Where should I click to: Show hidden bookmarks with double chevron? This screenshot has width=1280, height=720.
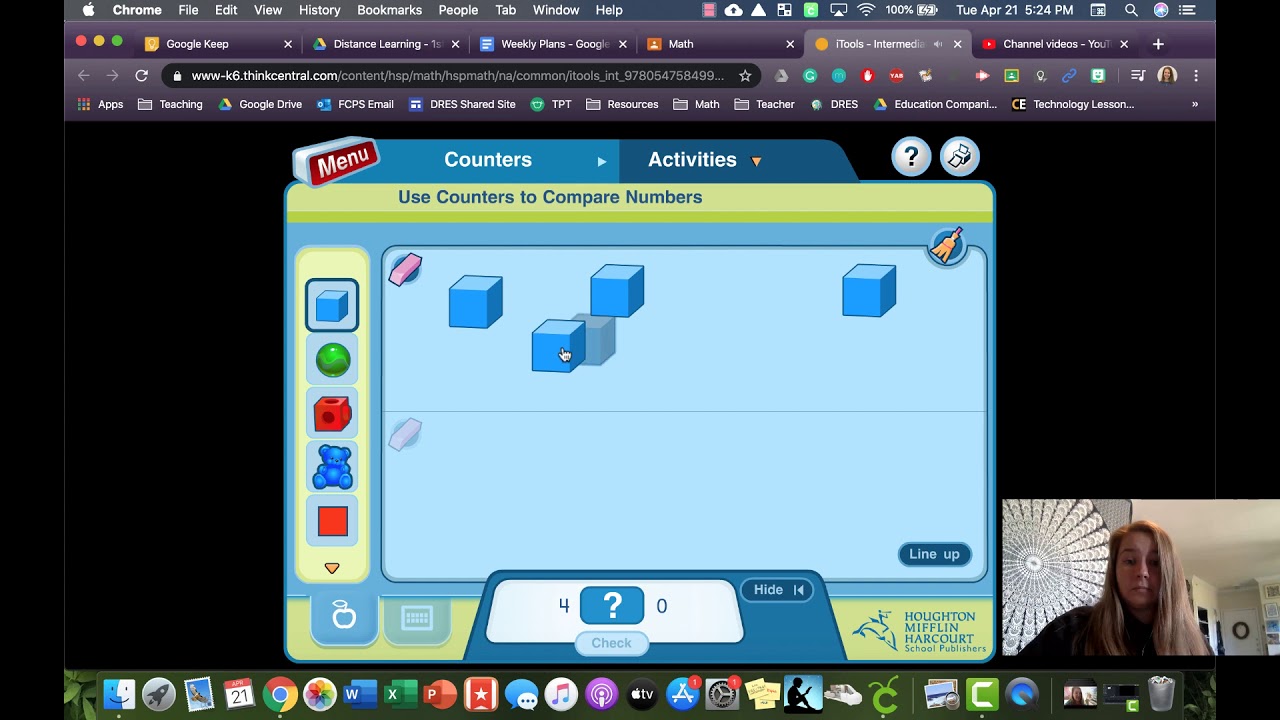click(1194, 104)
